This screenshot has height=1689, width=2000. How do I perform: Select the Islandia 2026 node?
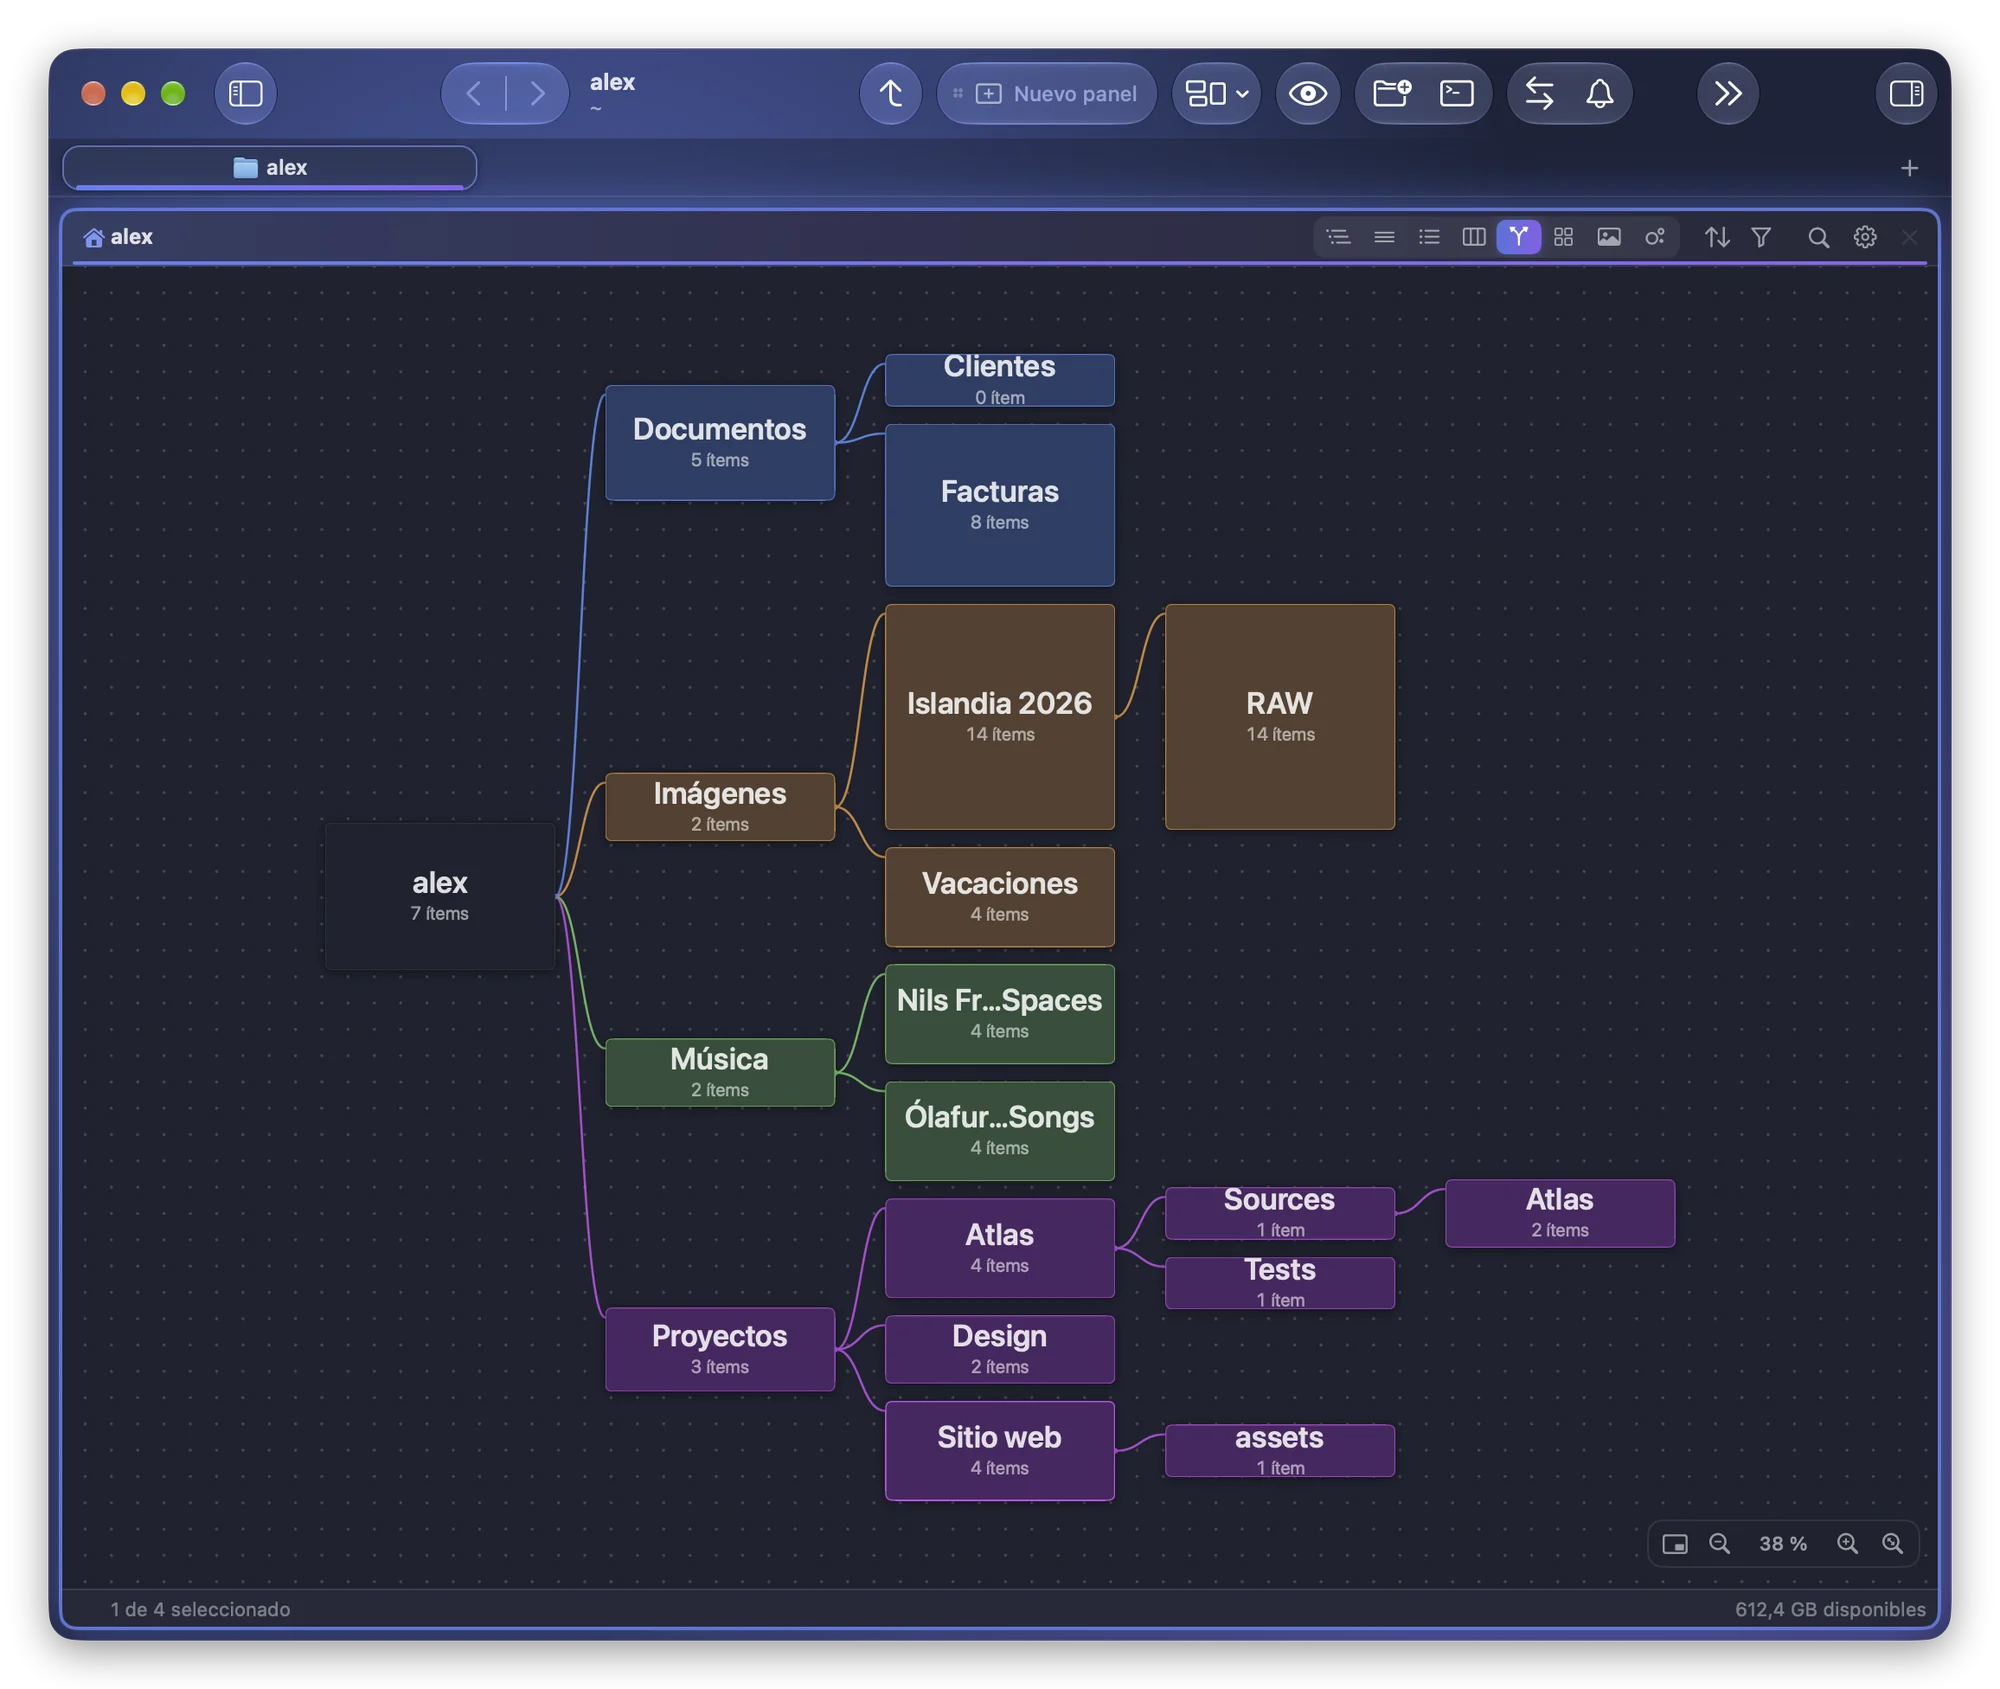click(999, 716)
